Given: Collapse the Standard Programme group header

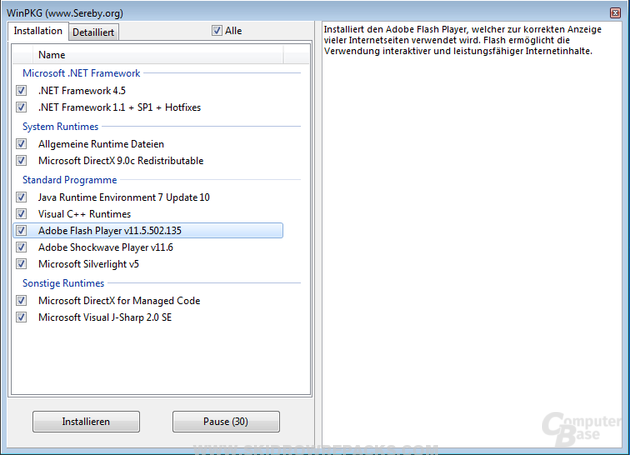Looking at the screenshot, I should 70,180.
